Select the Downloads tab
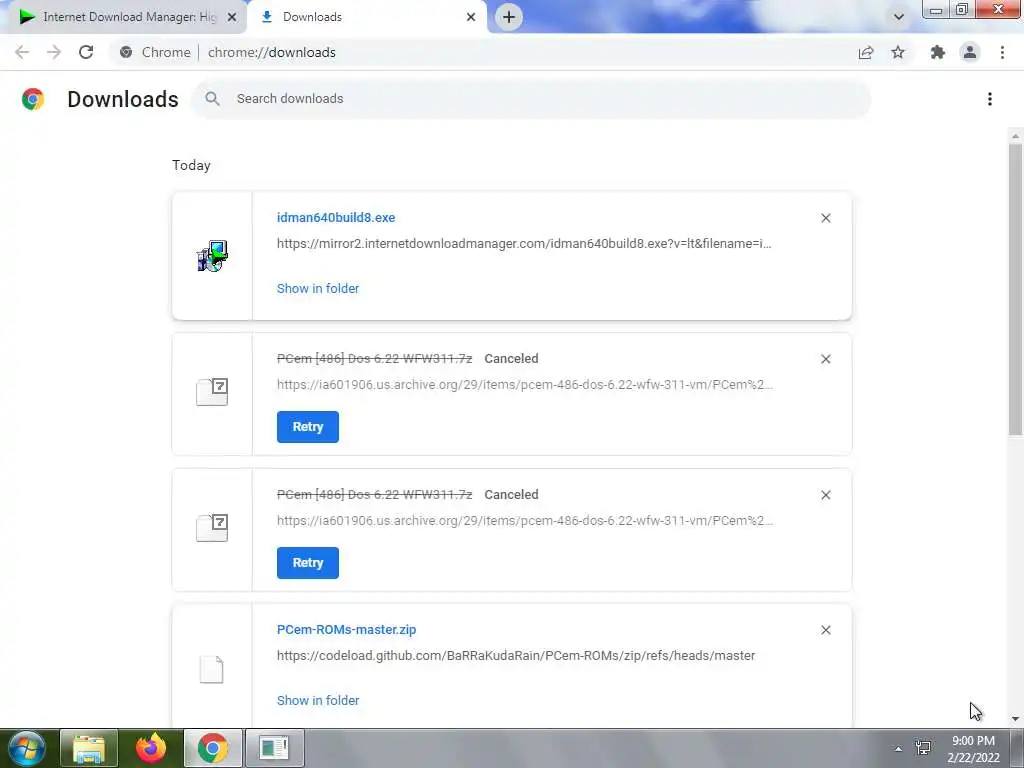 pos(367,17)
